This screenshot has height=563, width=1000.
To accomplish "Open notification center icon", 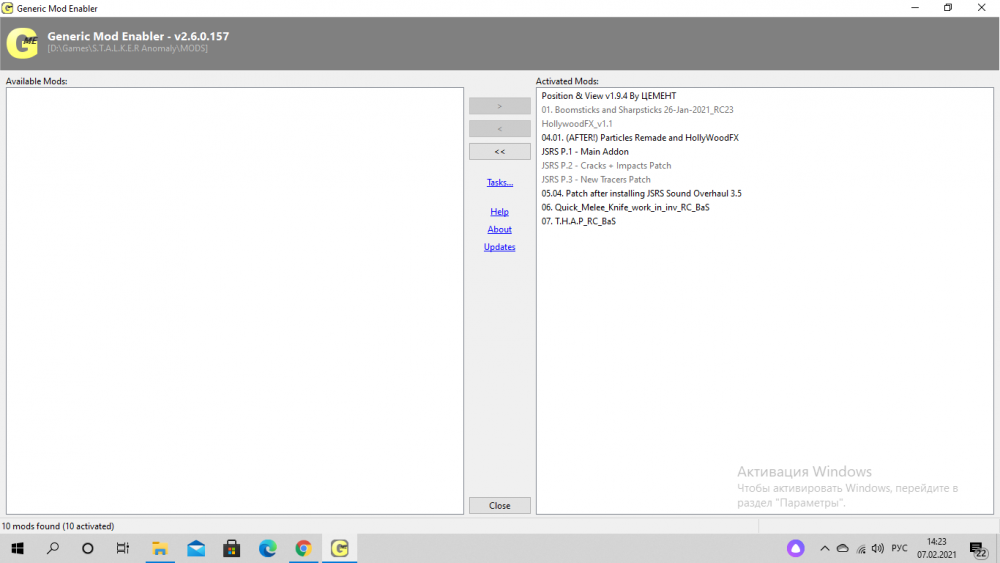I will [978, 549].
